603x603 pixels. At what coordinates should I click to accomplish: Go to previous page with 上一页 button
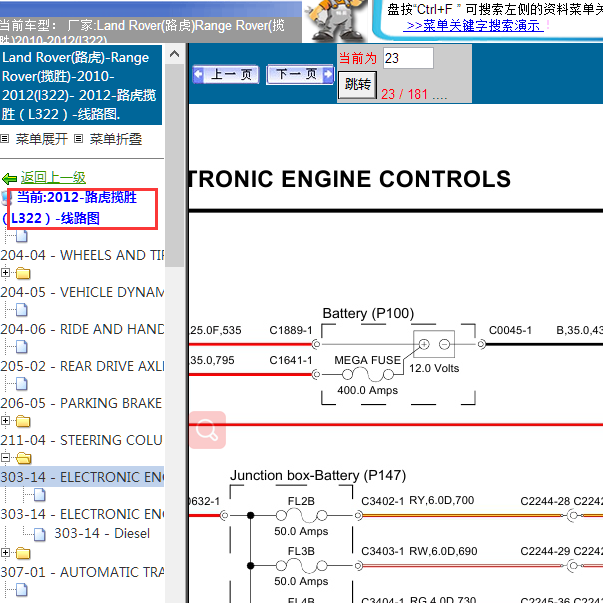(226, 74)
